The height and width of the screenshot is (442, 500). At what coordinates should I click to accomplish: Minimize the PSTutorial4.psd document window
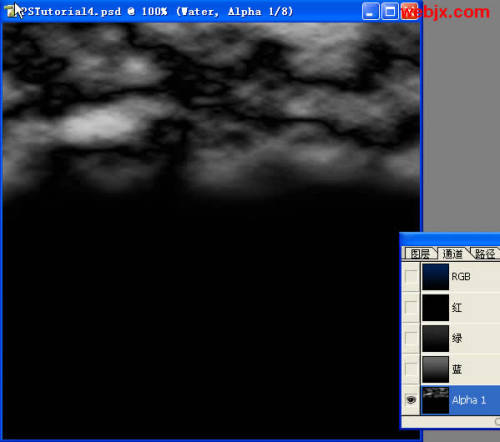coord(370,12)
